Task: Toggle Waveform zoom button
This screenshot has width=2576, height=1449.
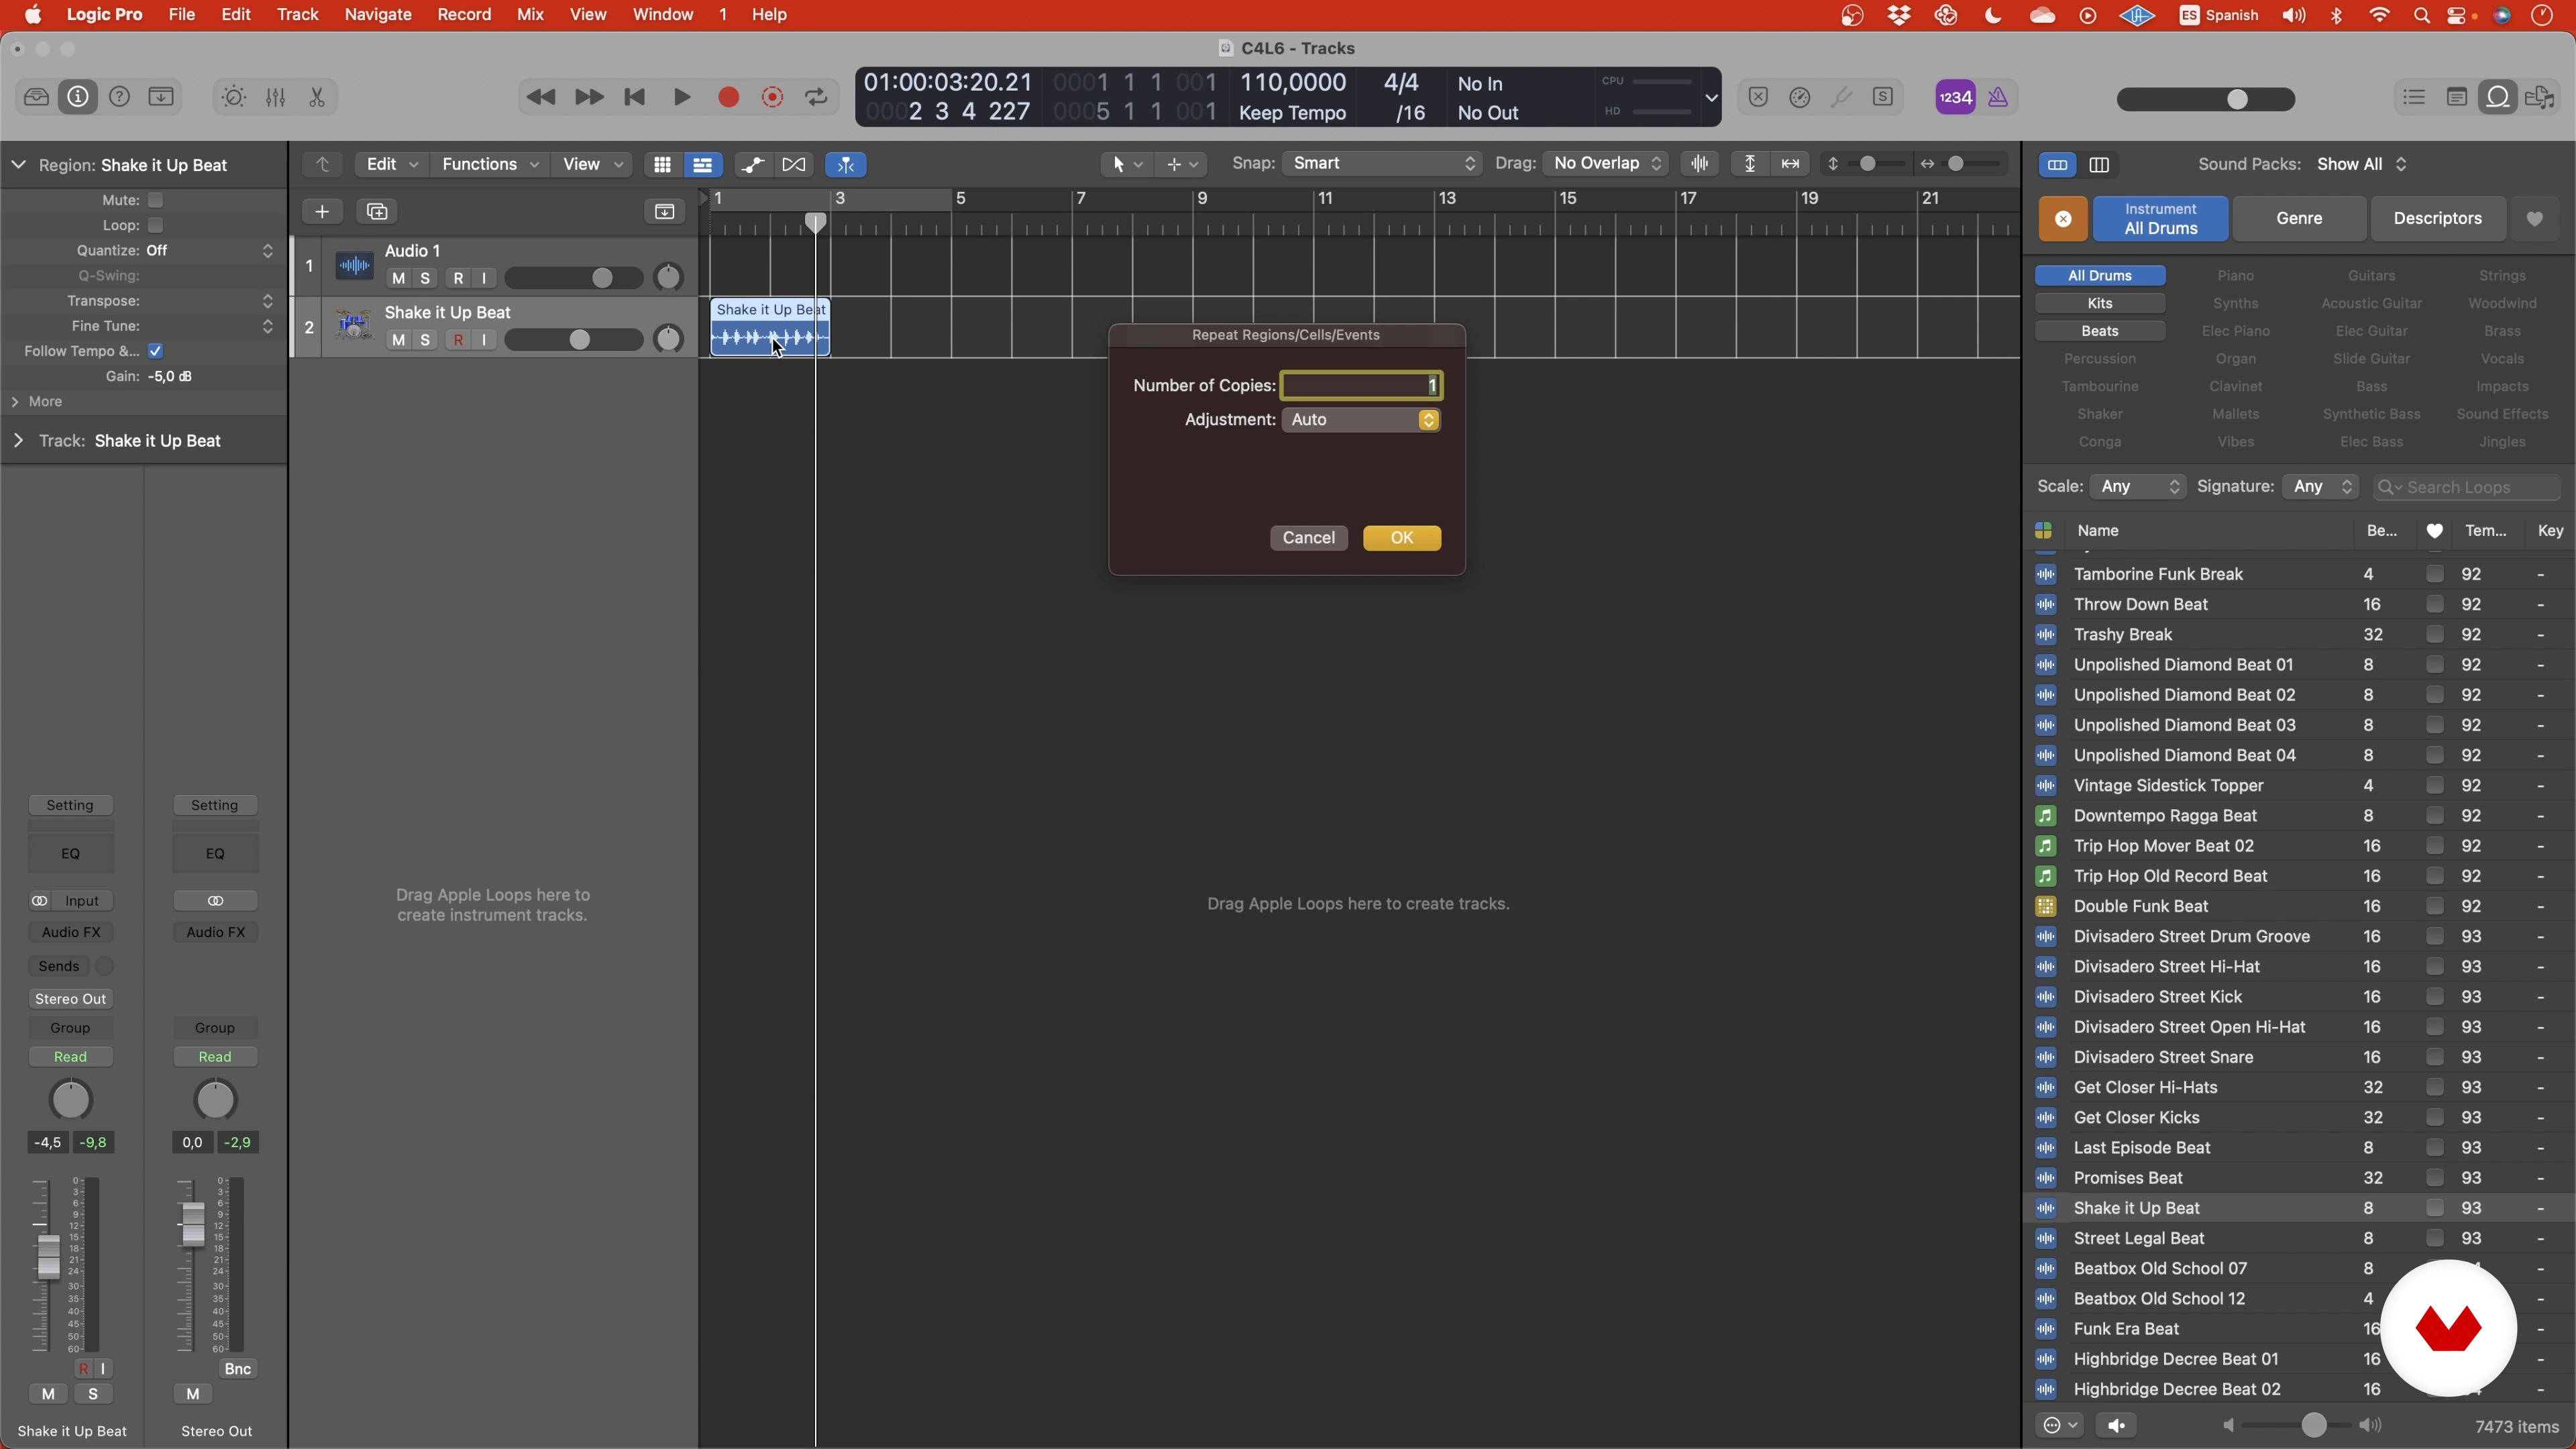Action: point(1700,163)
